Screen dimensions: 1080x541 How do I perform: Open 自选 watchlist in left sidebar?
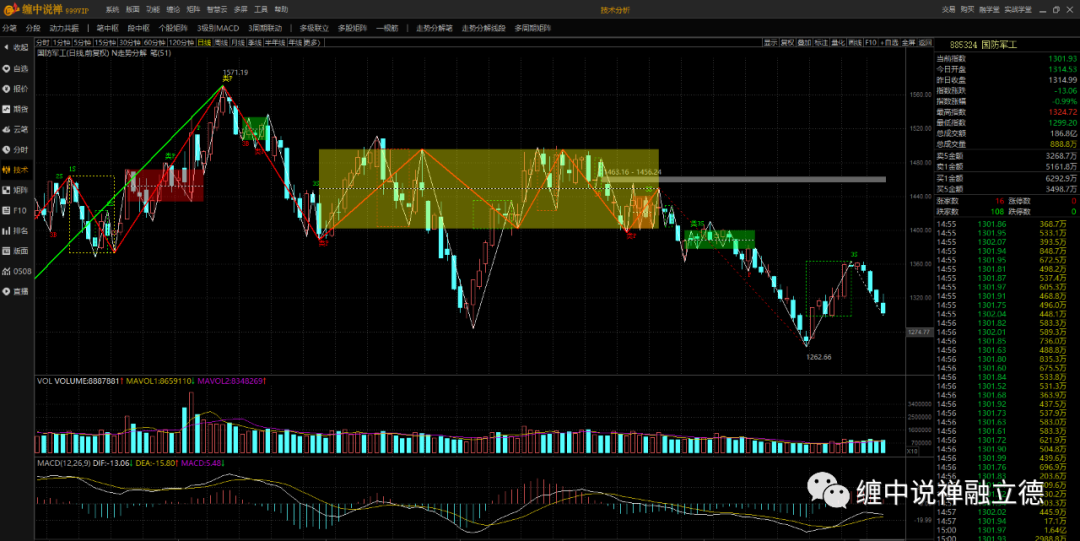pyautogui.click(x=16, y=69)
